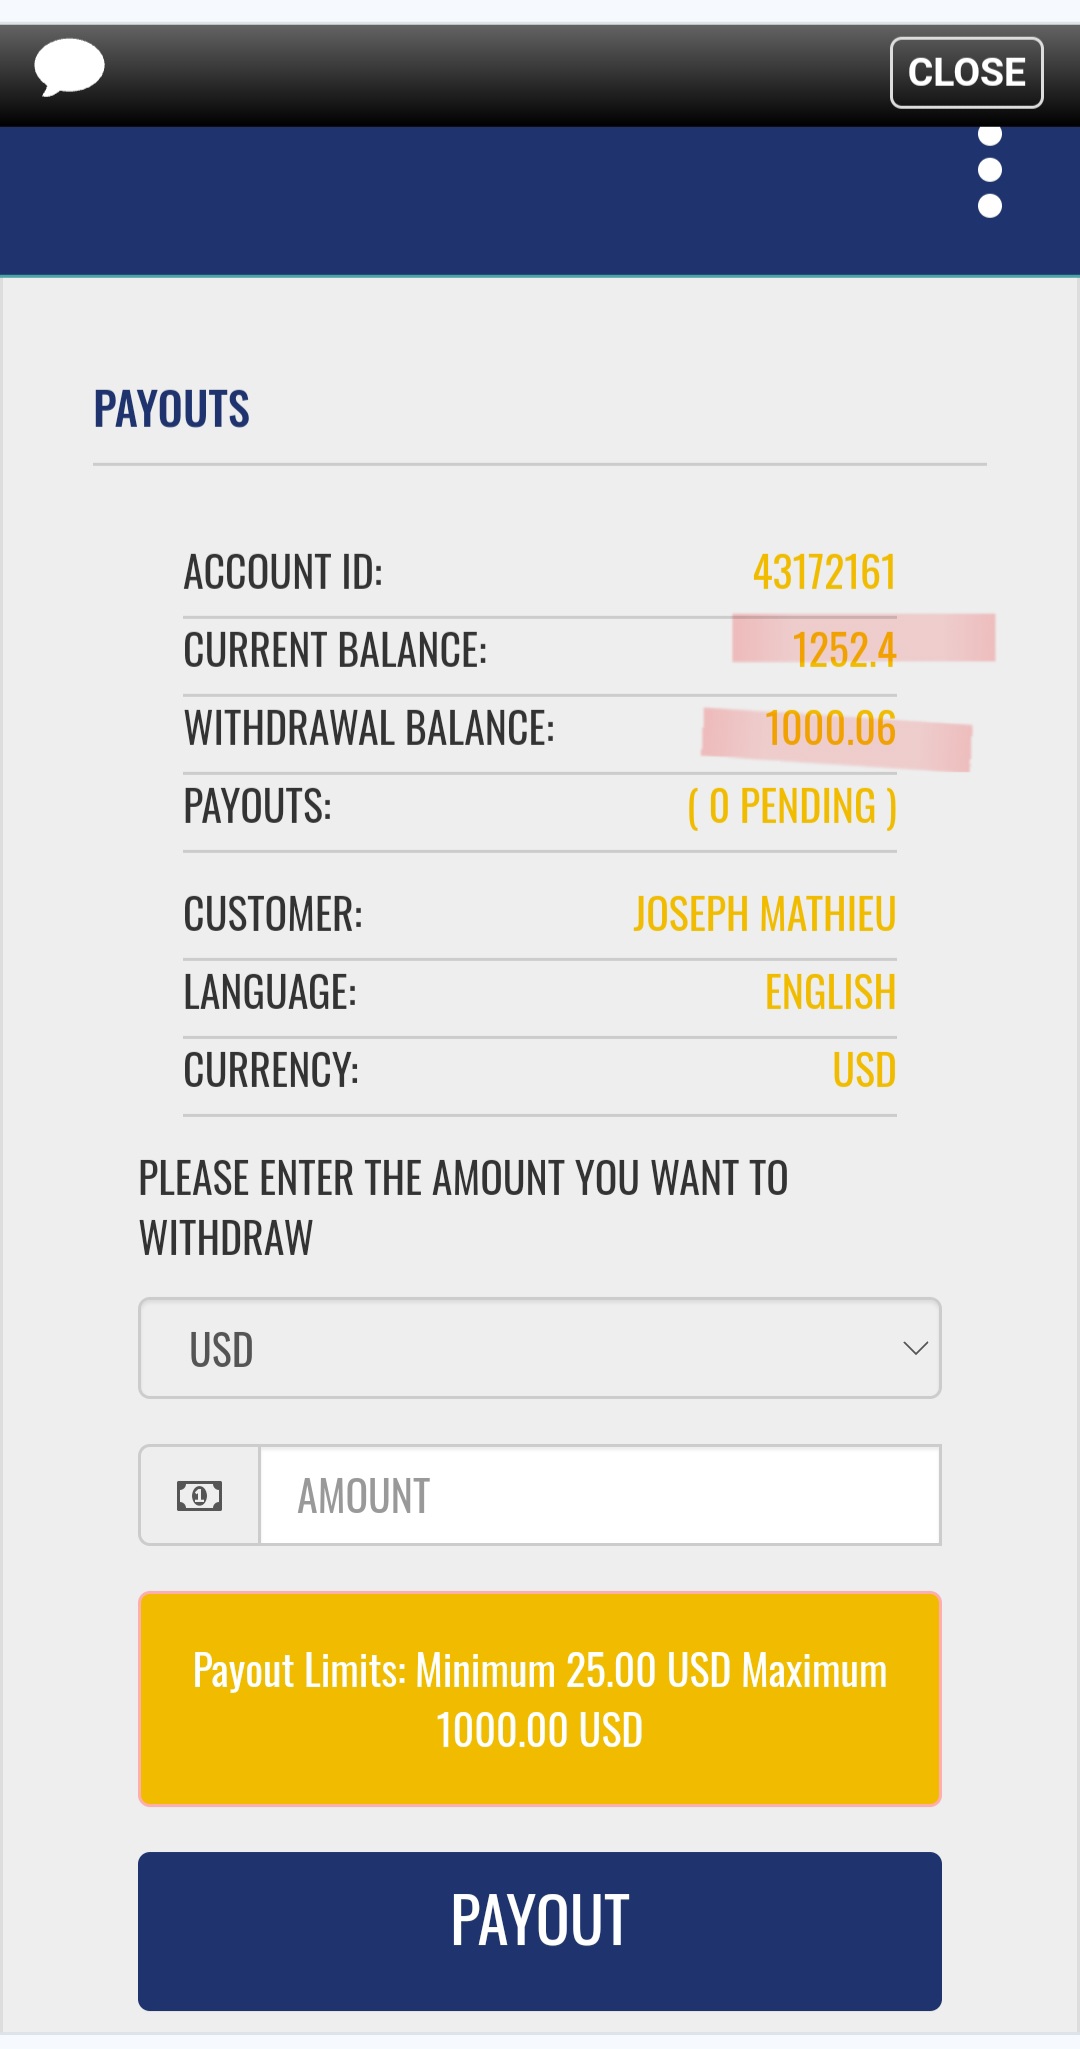The width and height of the screenshot is (1080, 2049).
Task: Click the CLOSE button
Action: [x=967, y=72]
